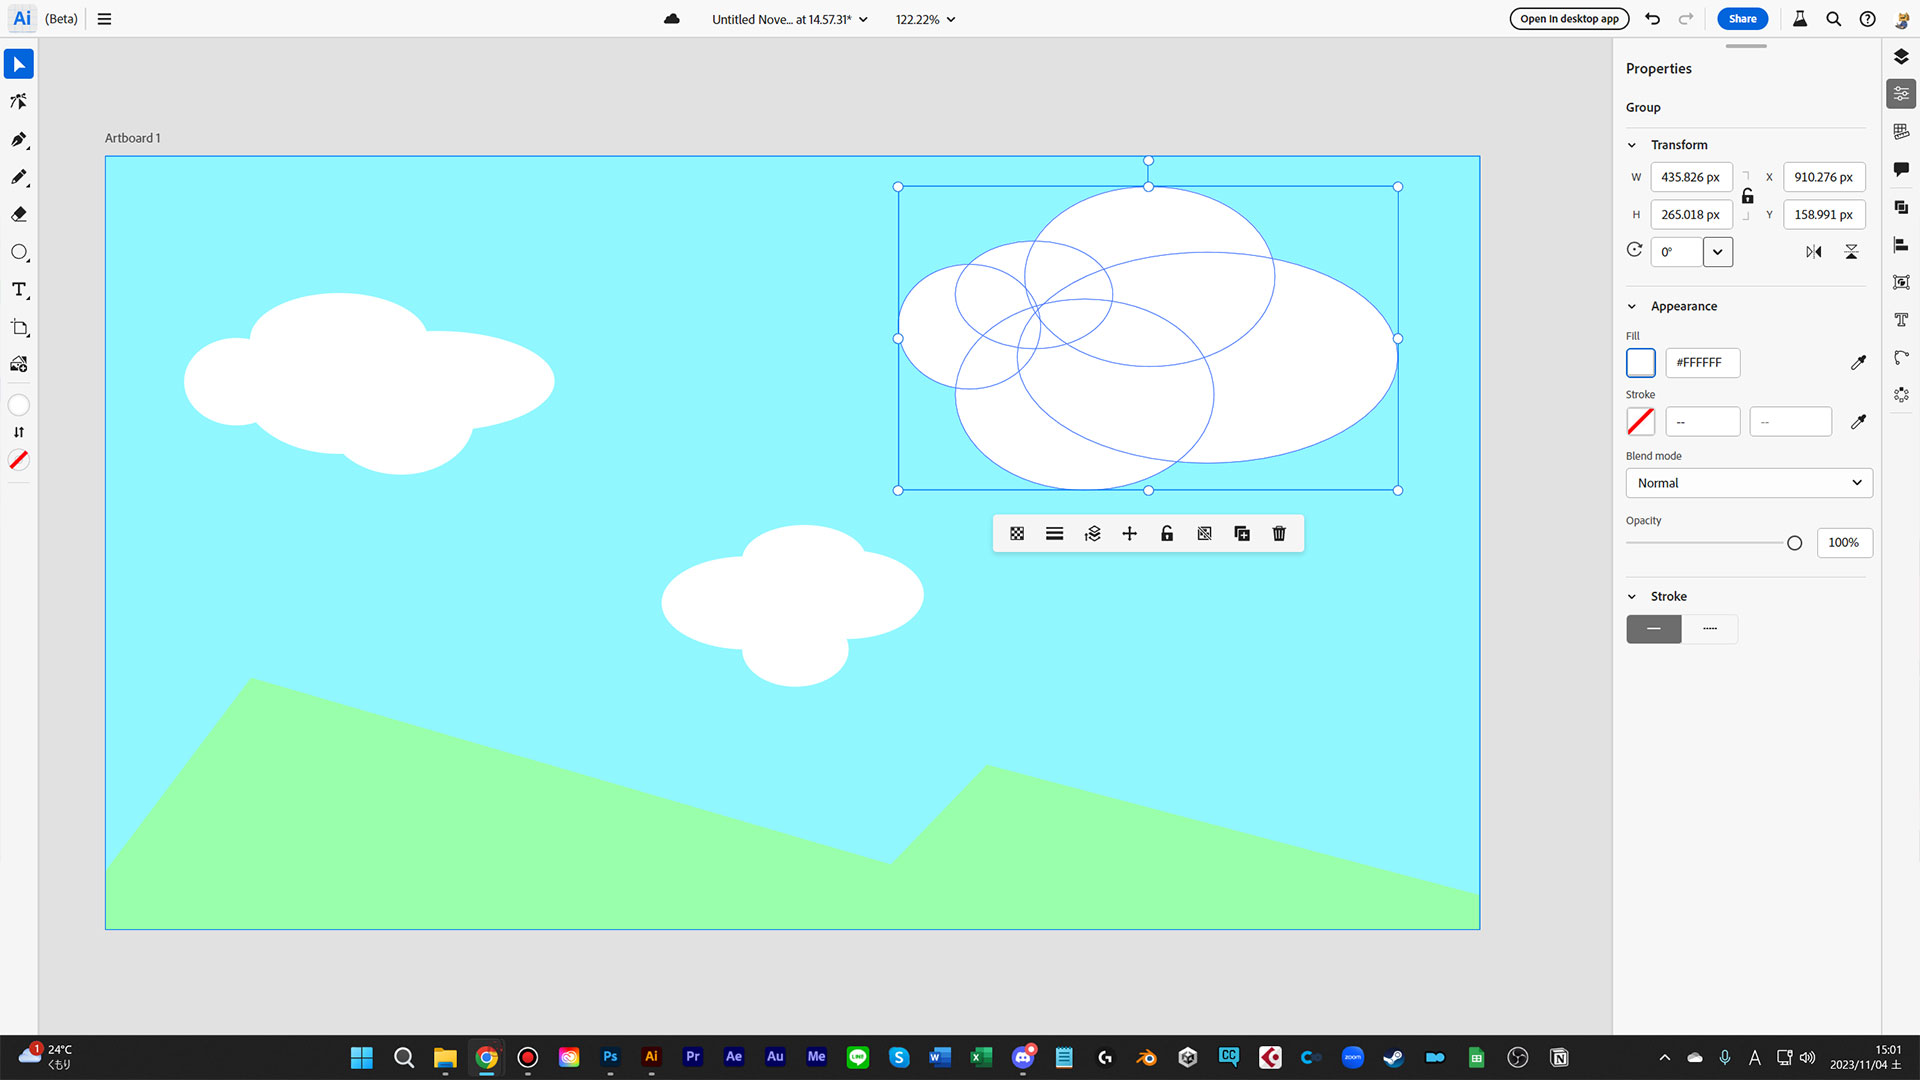
Task: Select the Type tool
Action: coord(18,290)
